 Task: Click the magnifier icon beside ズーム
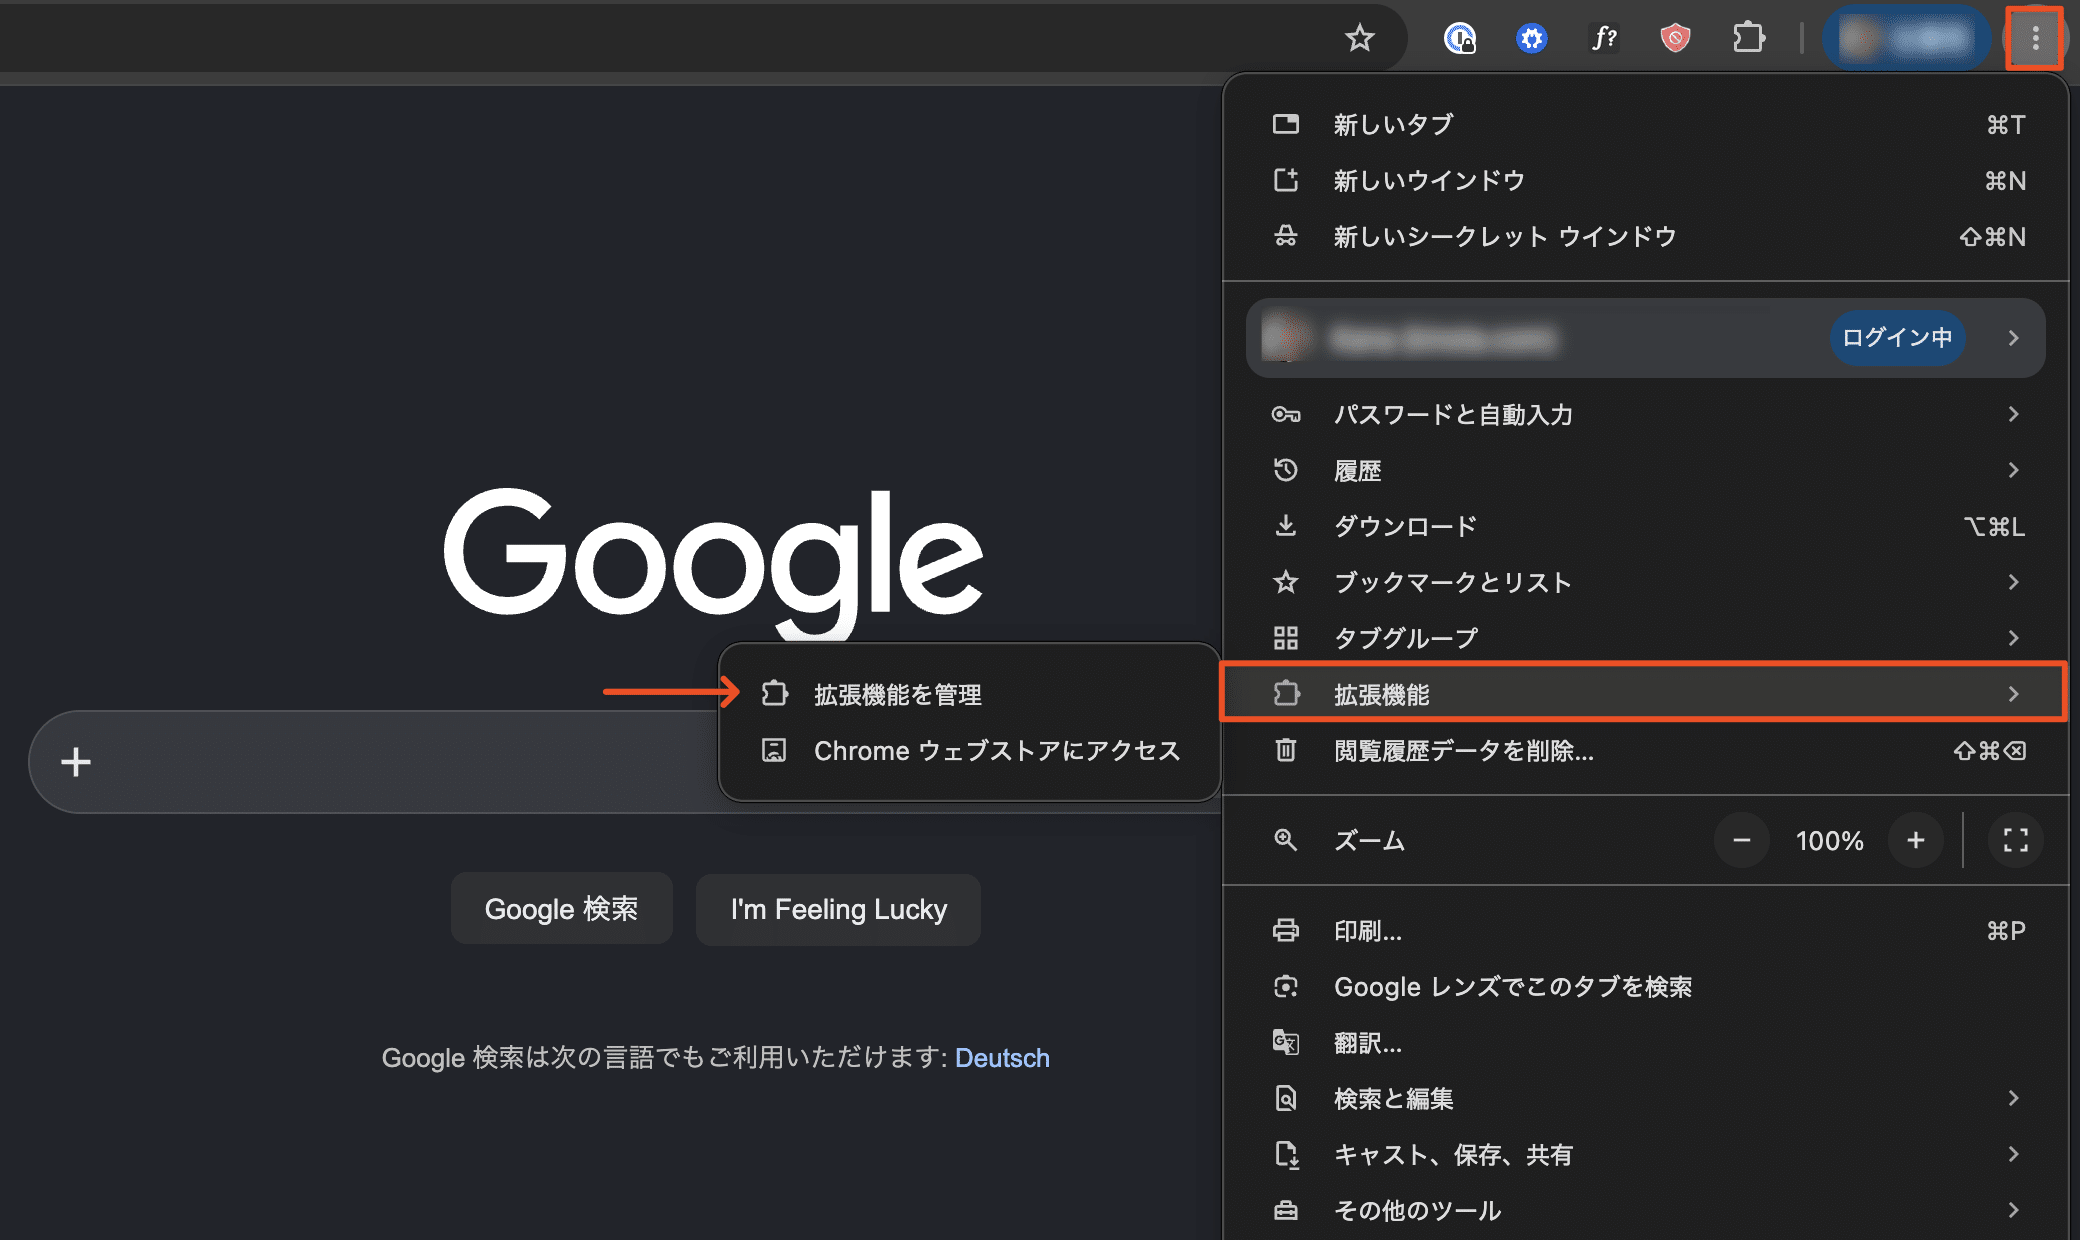point(1286,840)
